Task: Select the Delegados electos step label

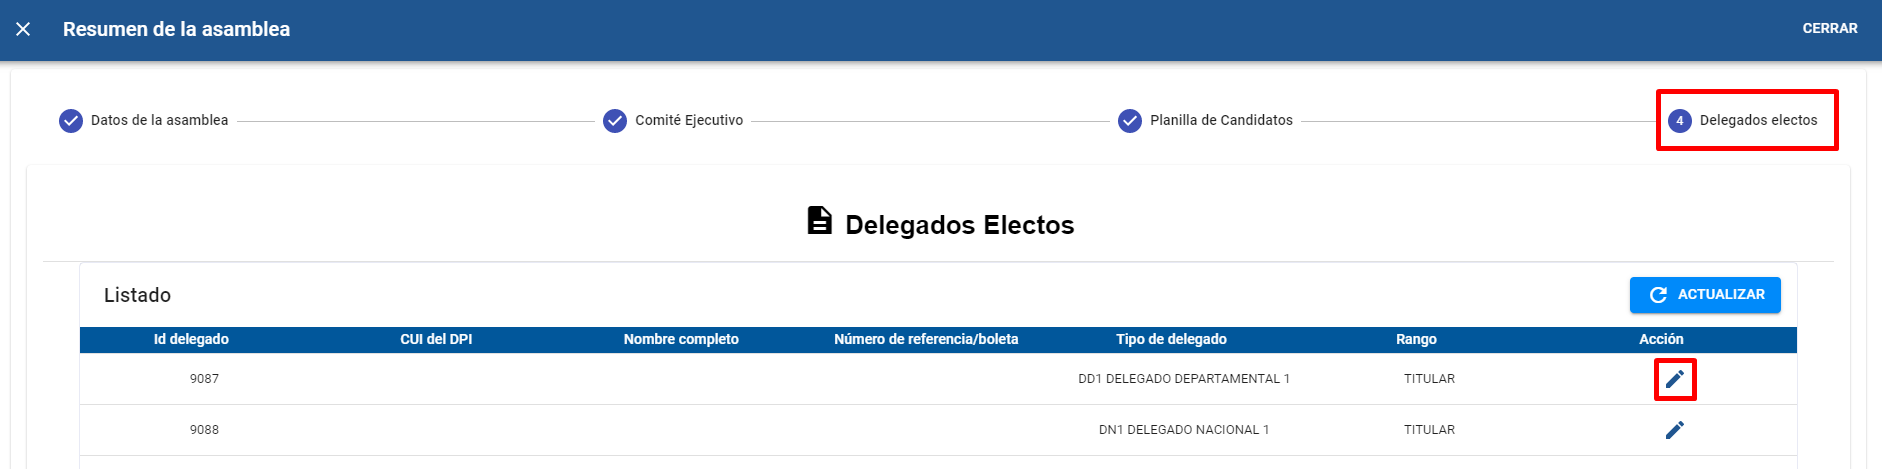Action: 1758,120
